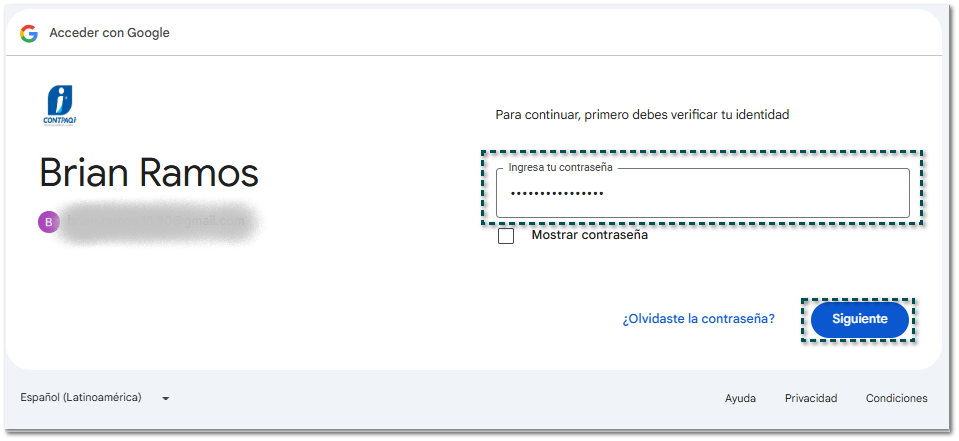Viewport: 959px width, 441px height.
Task: Click the language dropdown arrow
Action: pos(165,398)
